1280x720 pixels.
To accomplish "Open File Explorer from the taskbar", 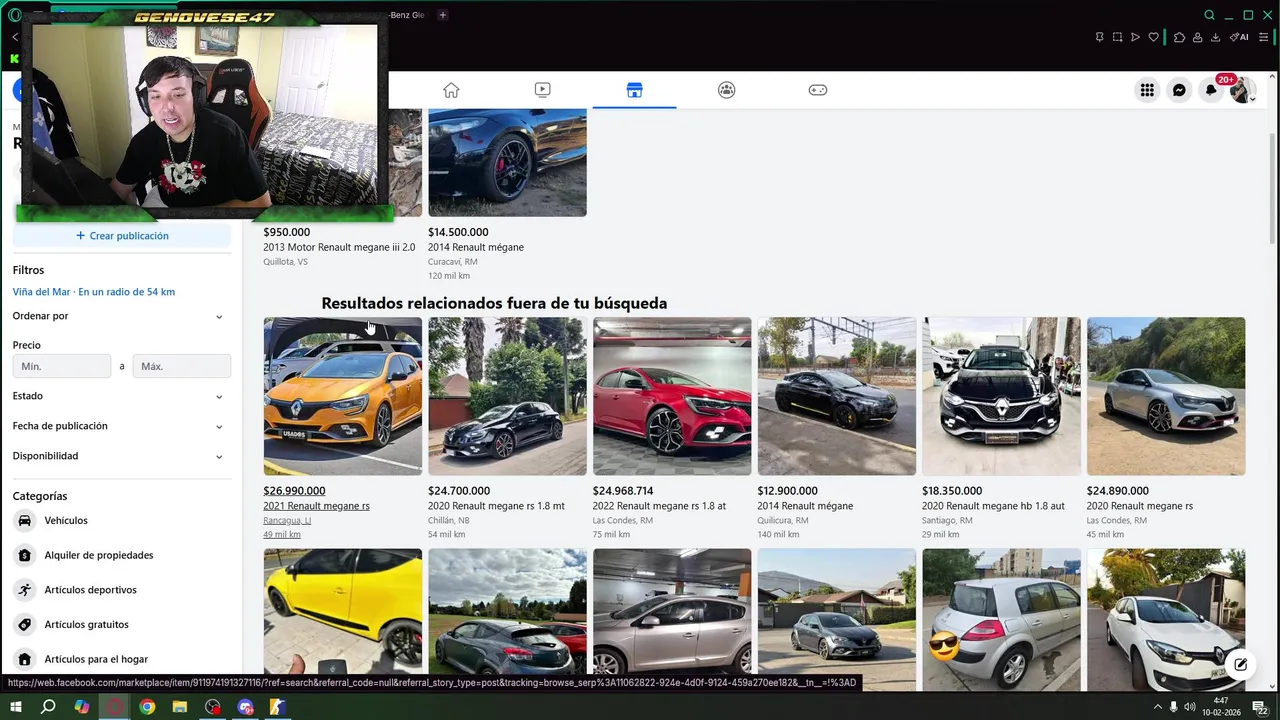I will click(180, 707).
